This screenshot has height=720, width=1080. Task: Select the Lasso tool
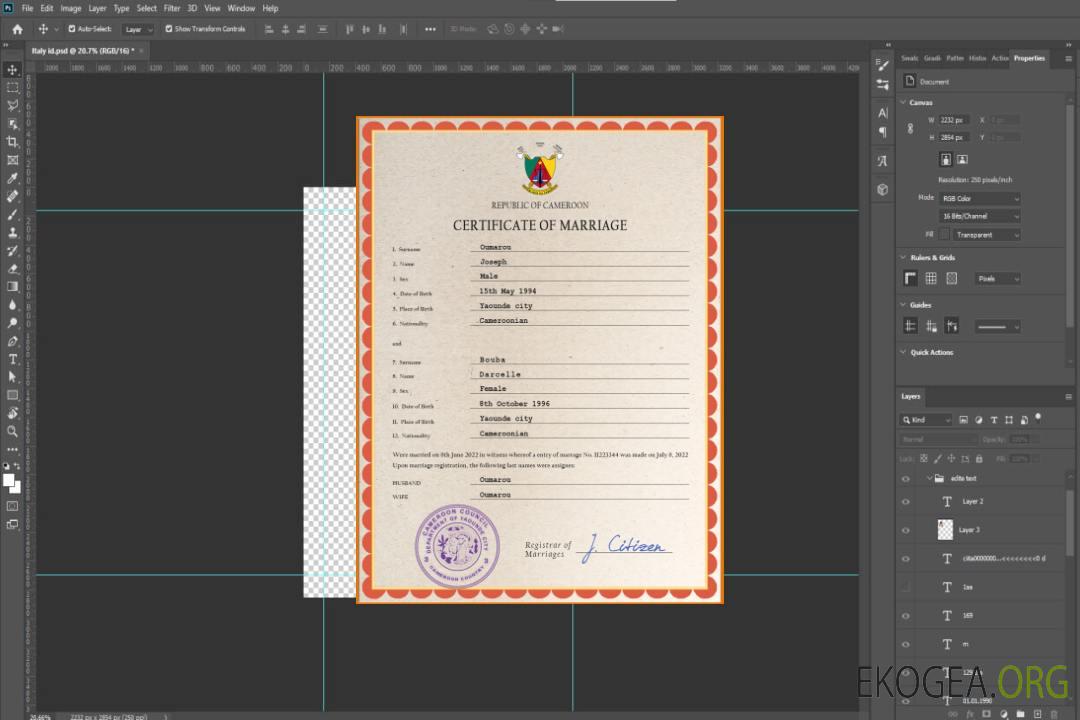pyautogui.click(x=12, y=105)
